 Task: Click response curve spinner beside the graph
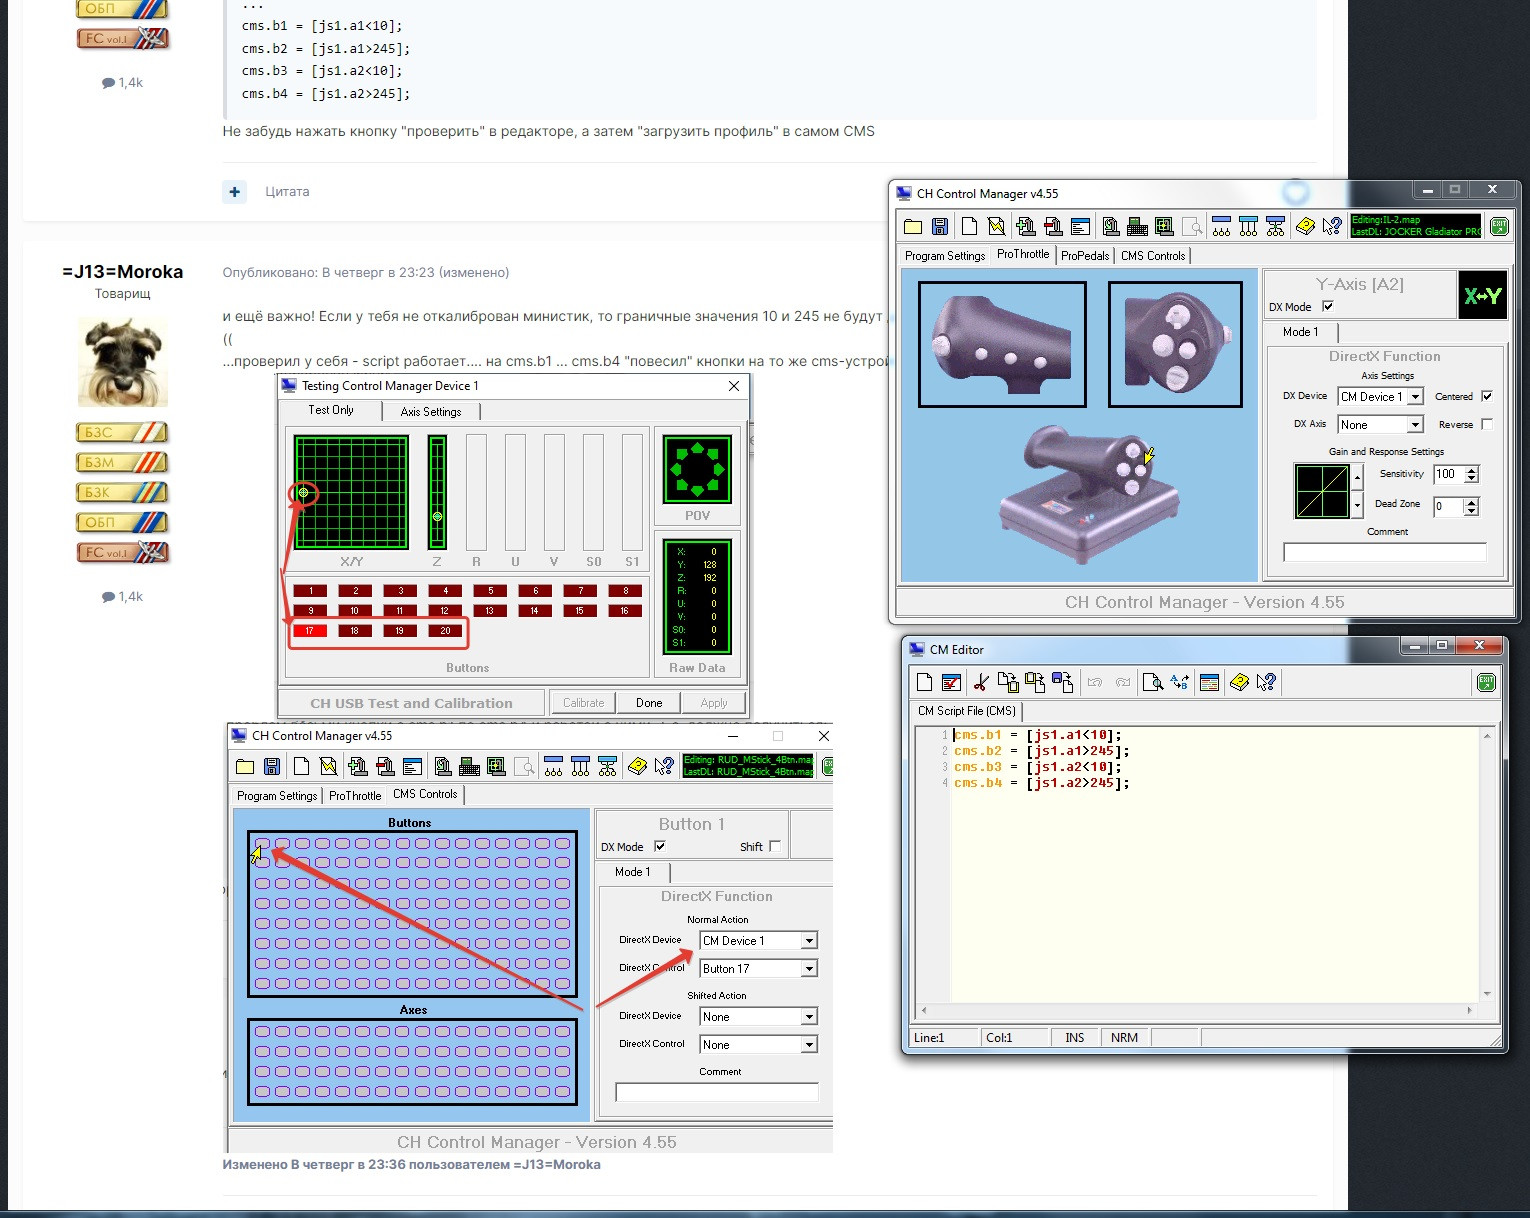pos(1357,491)
